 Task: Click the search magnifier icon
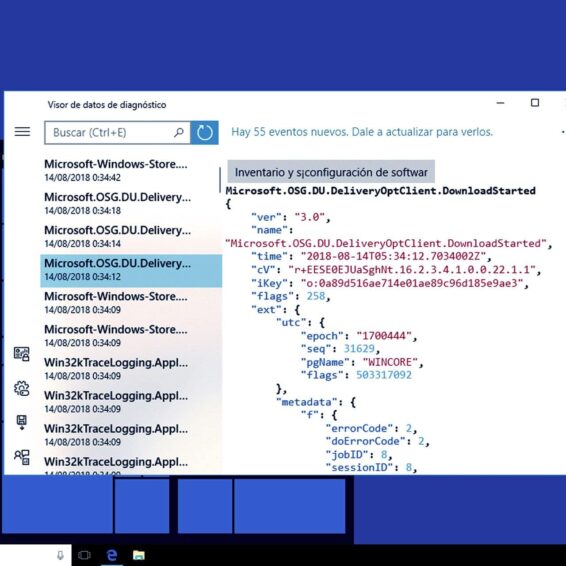(179, 132)
